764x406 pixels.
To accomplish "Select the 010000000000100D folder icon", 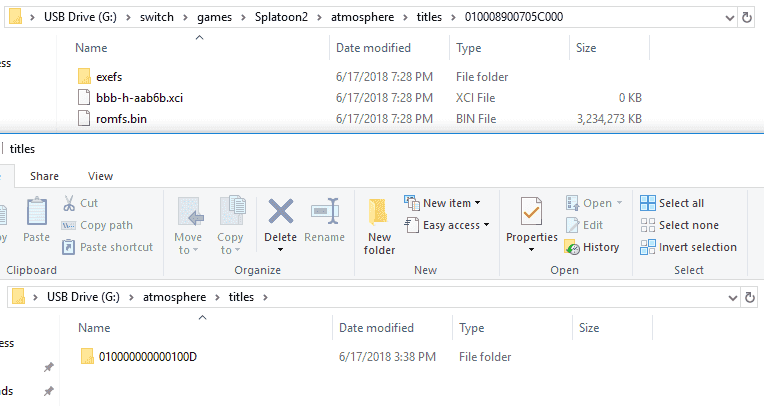I will click(87, 356).
